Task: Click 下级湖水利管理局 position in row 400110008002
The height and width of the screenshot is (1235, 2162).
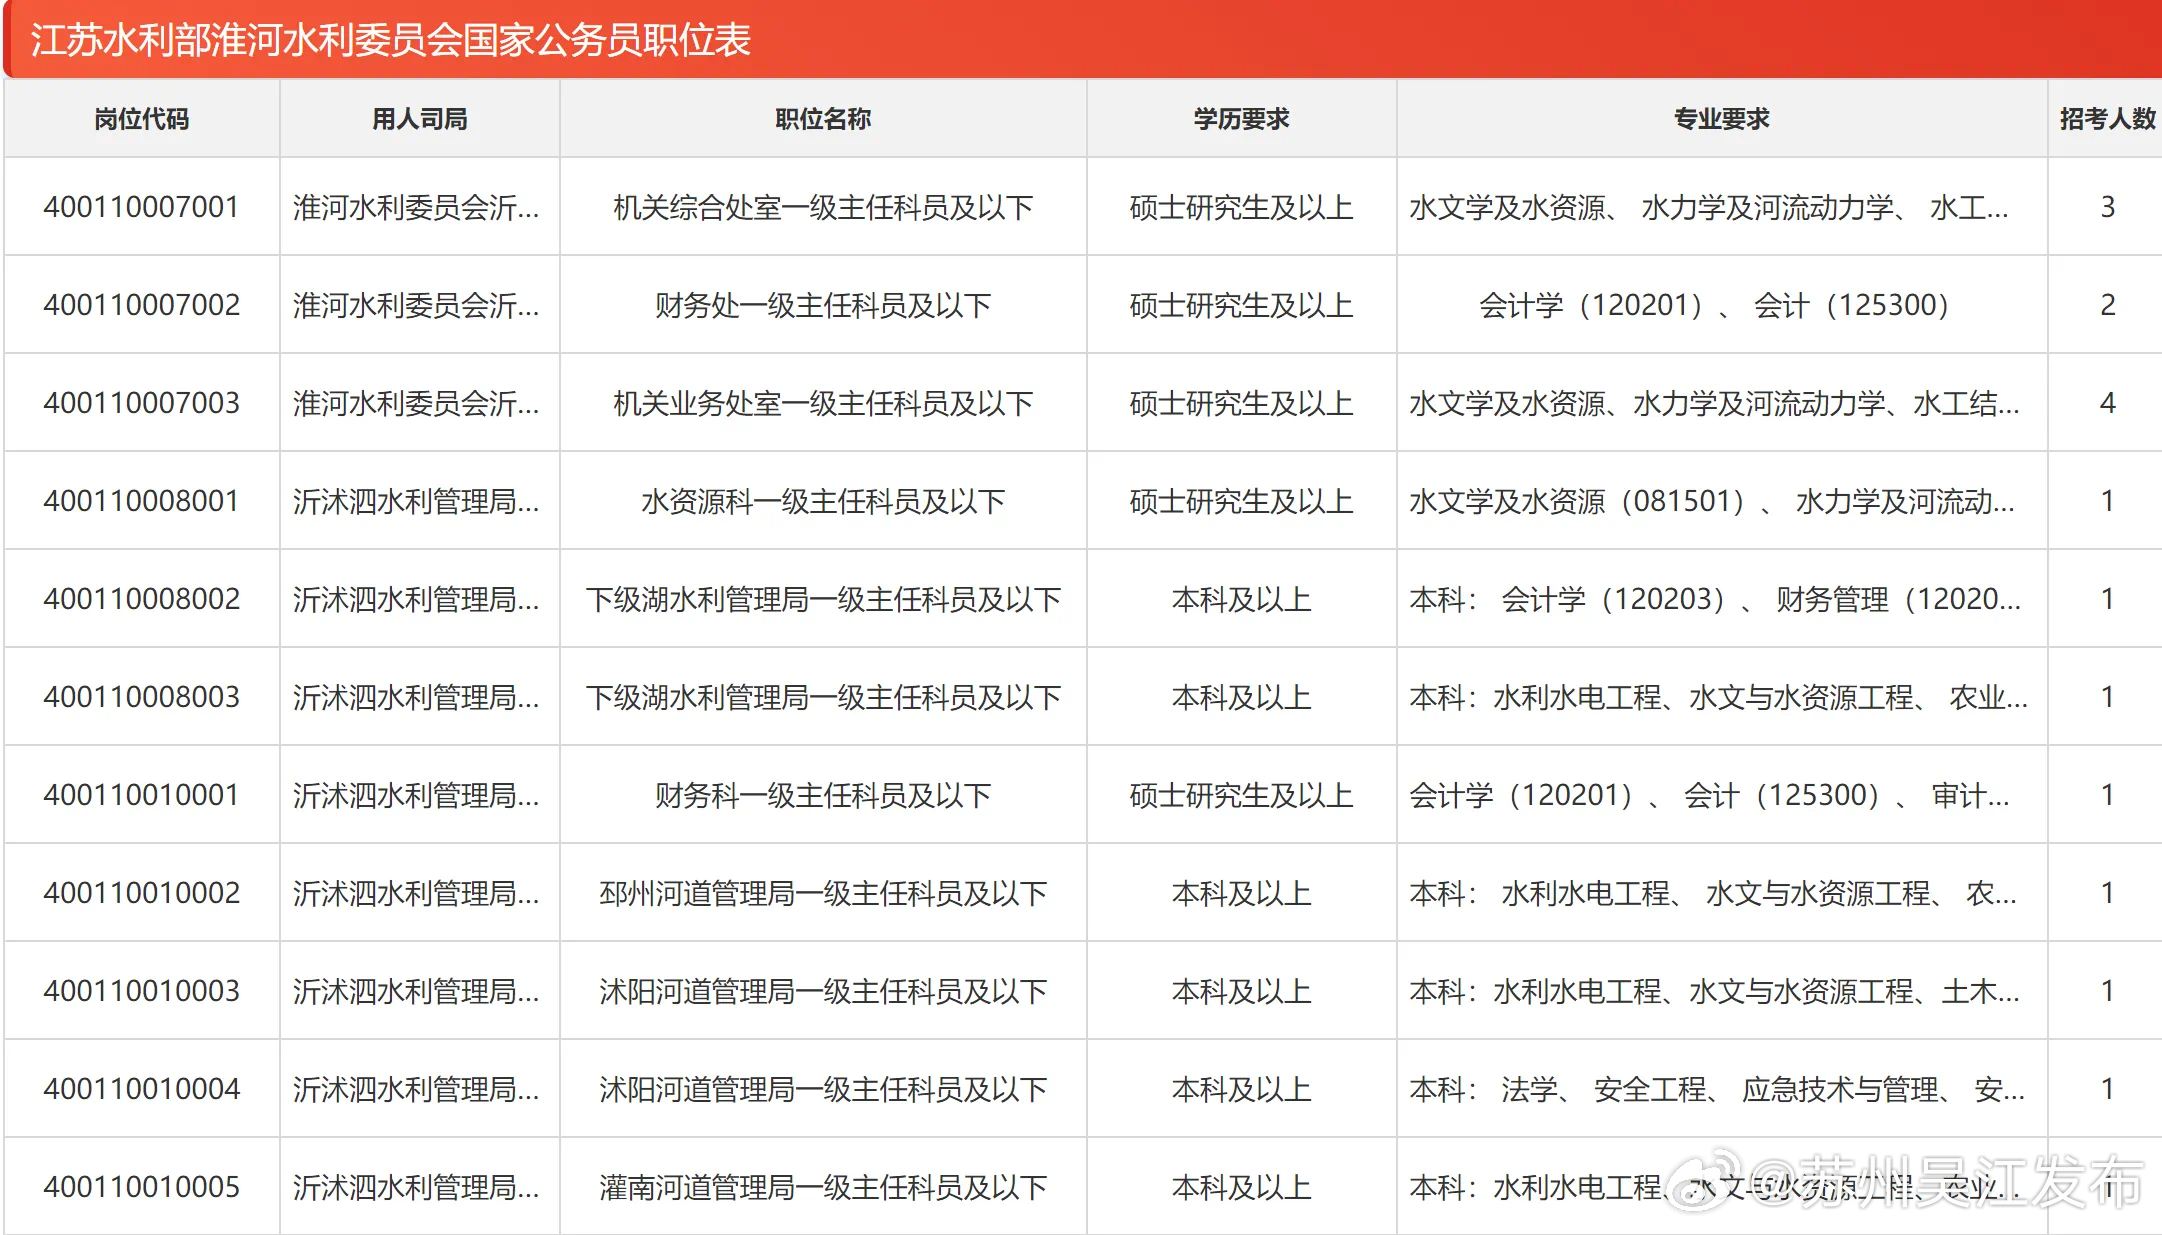Action: (x=823, y=599)
